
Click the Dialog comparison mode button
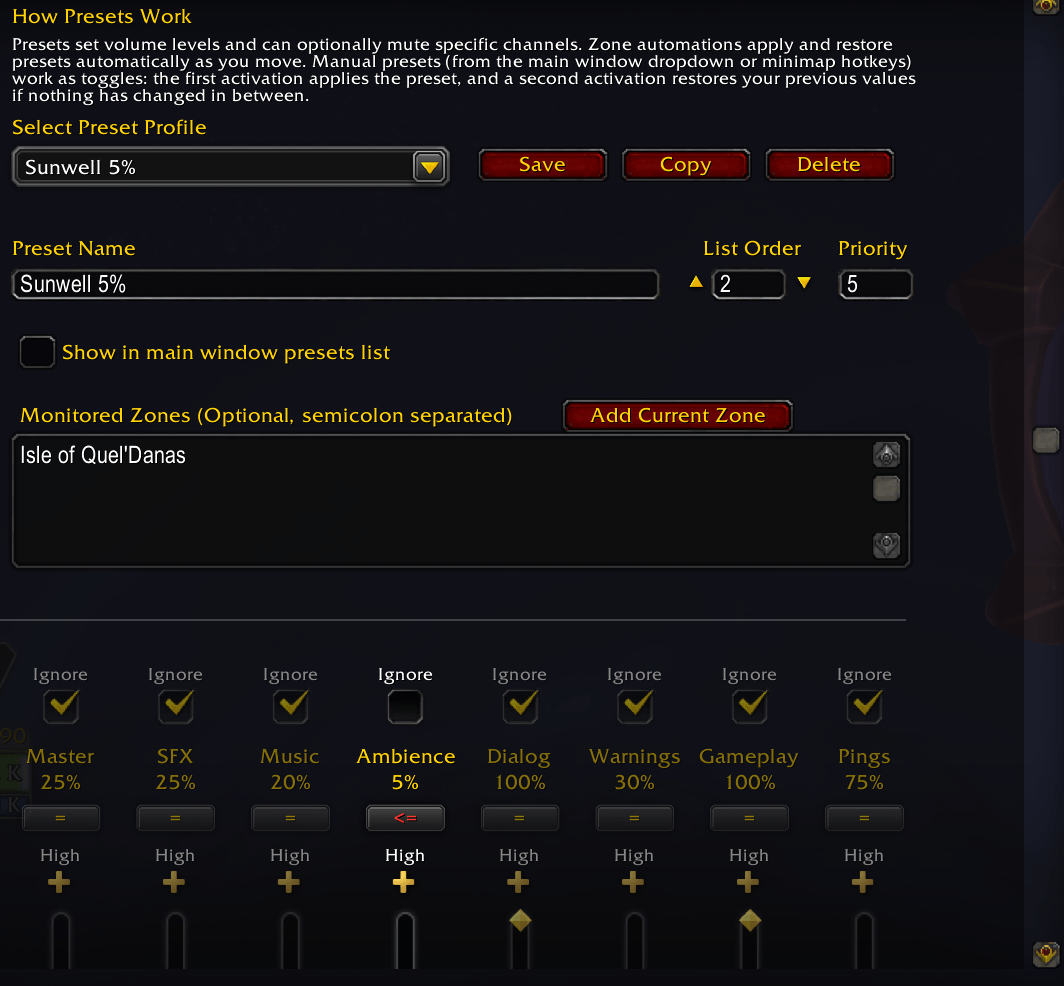520,818
